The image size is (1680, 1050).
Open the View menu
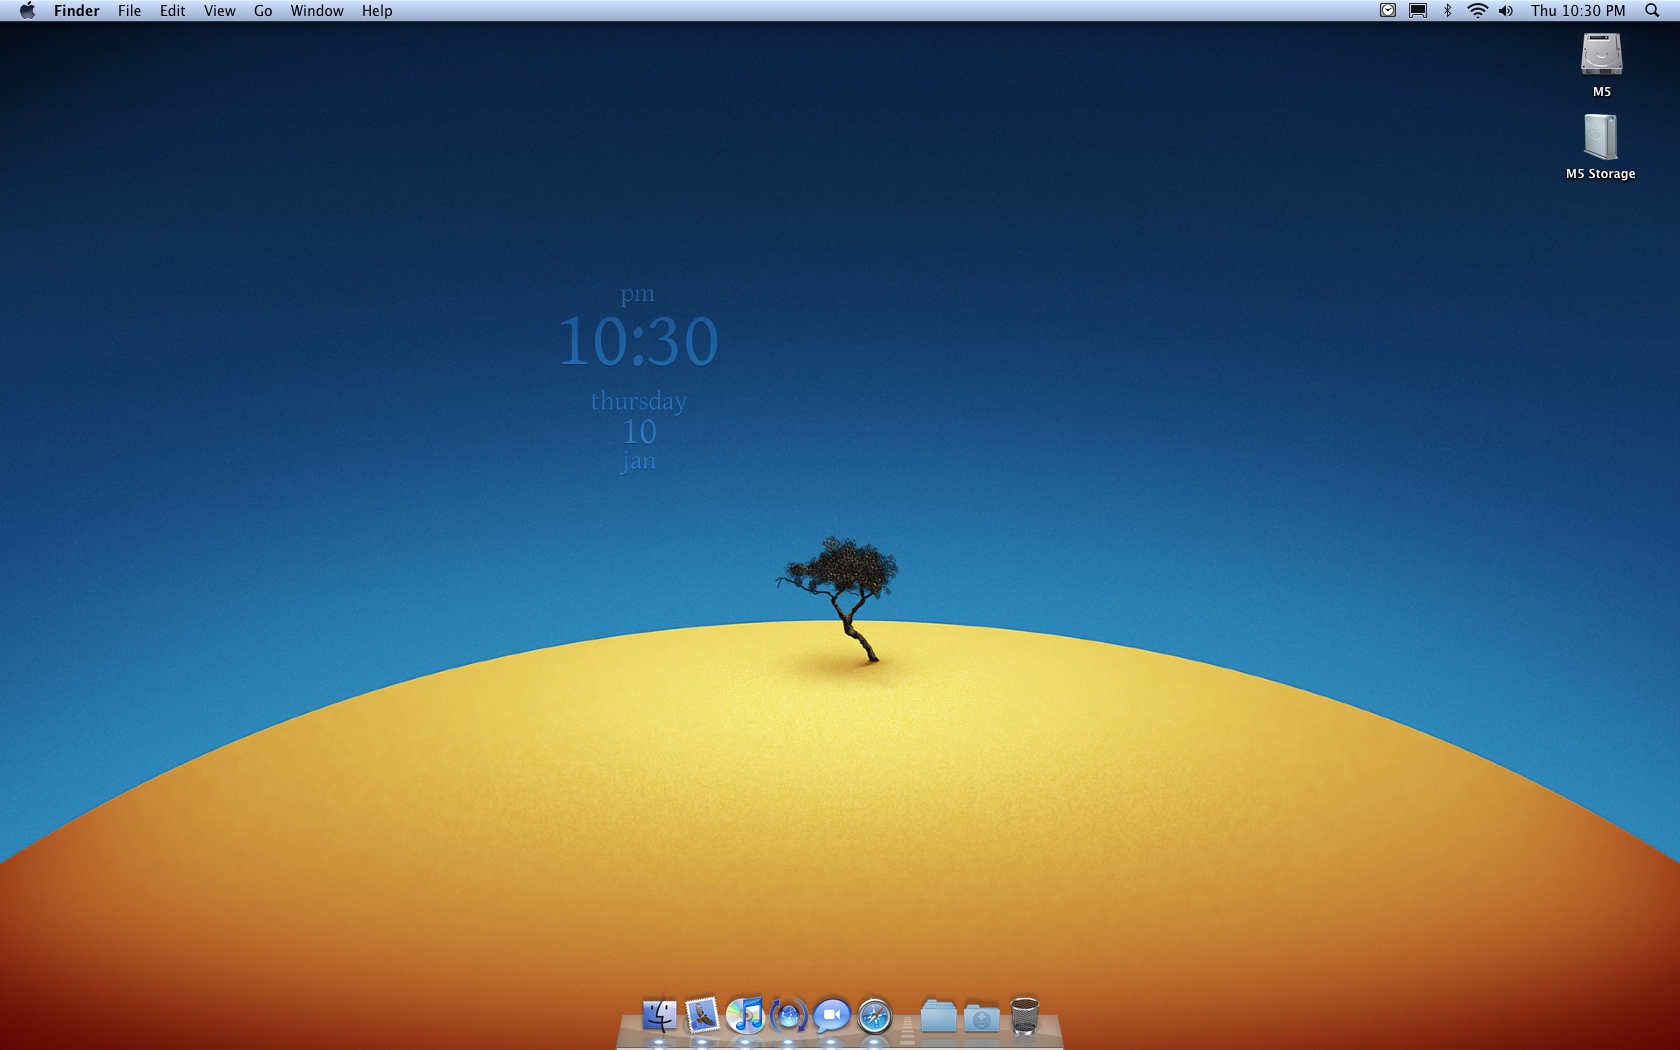219,11
